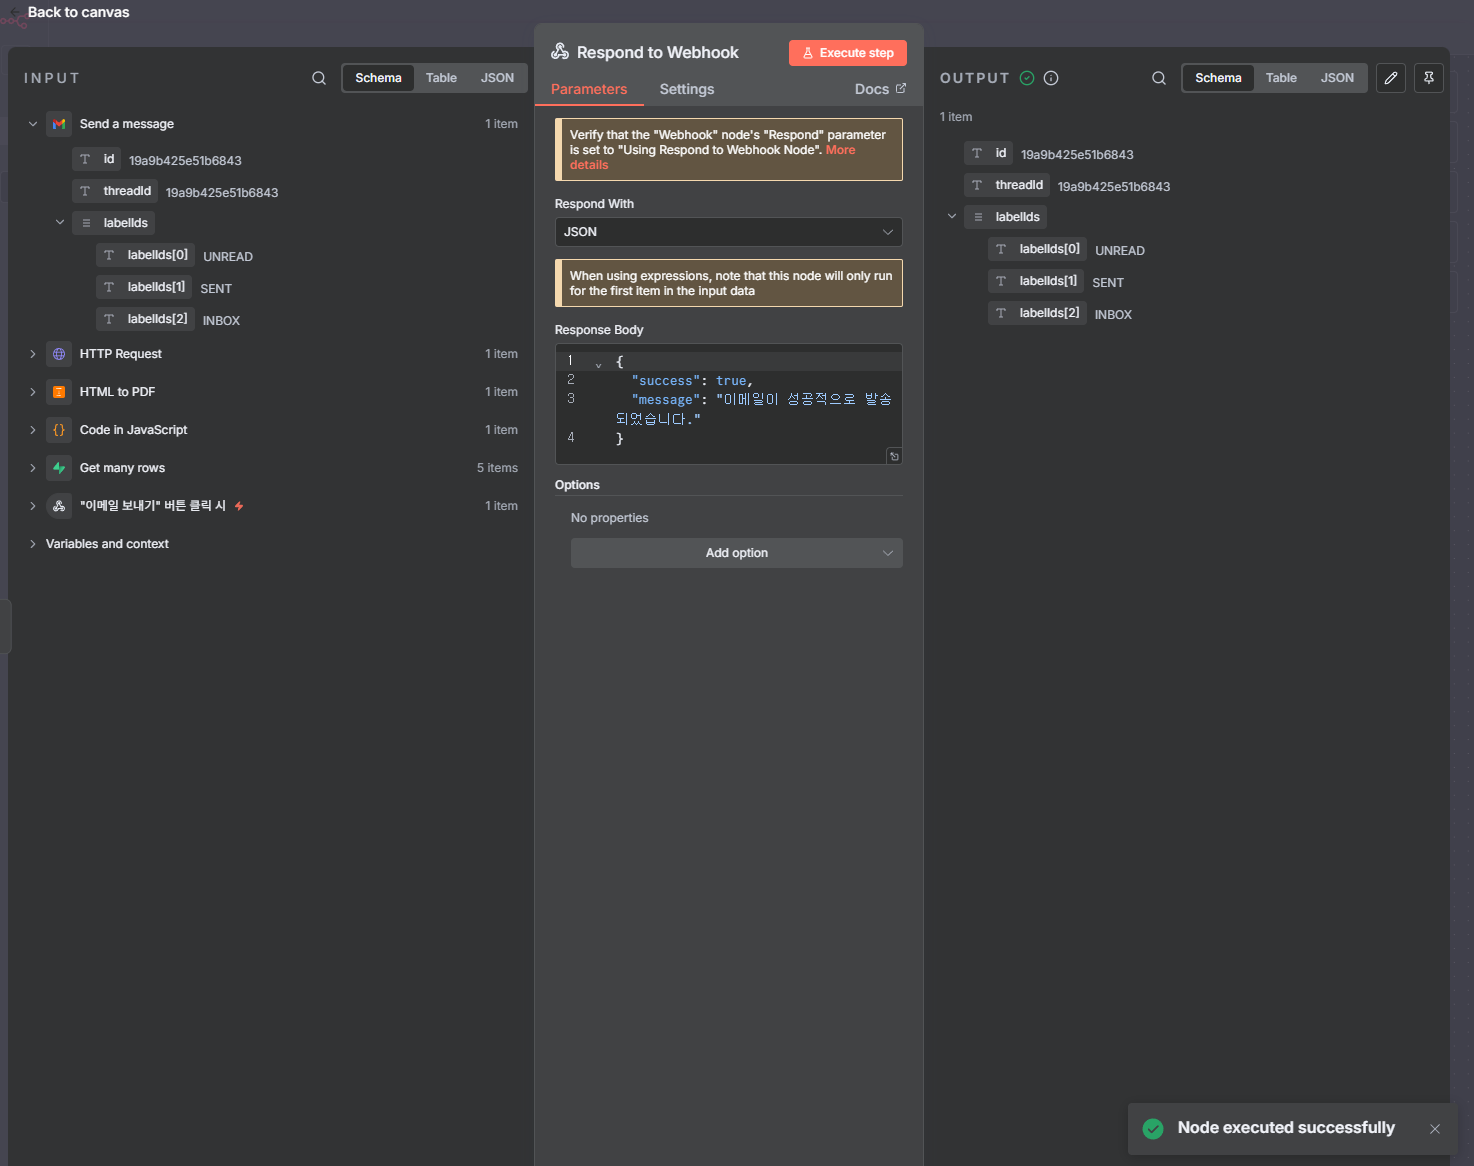Viewport: 1474px width, 1166px height.
Task: Click the pencil edit output icon
Action: tap(1391, 78)
